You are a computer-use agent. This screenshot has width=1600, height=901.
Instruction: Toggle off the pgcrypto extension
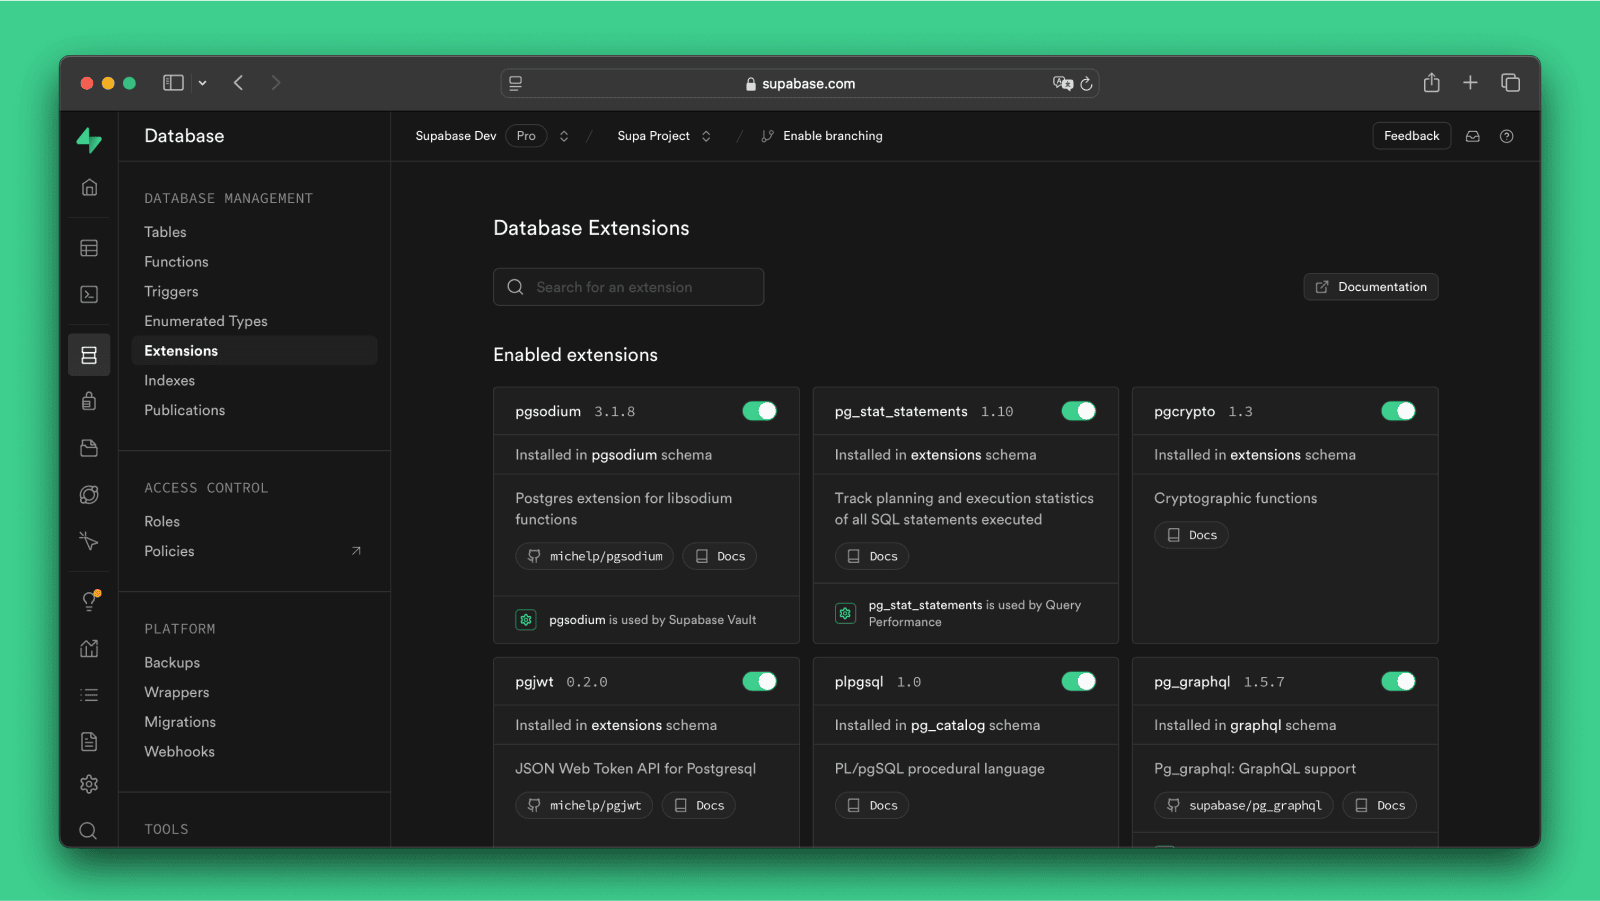tap(1397, 411)
